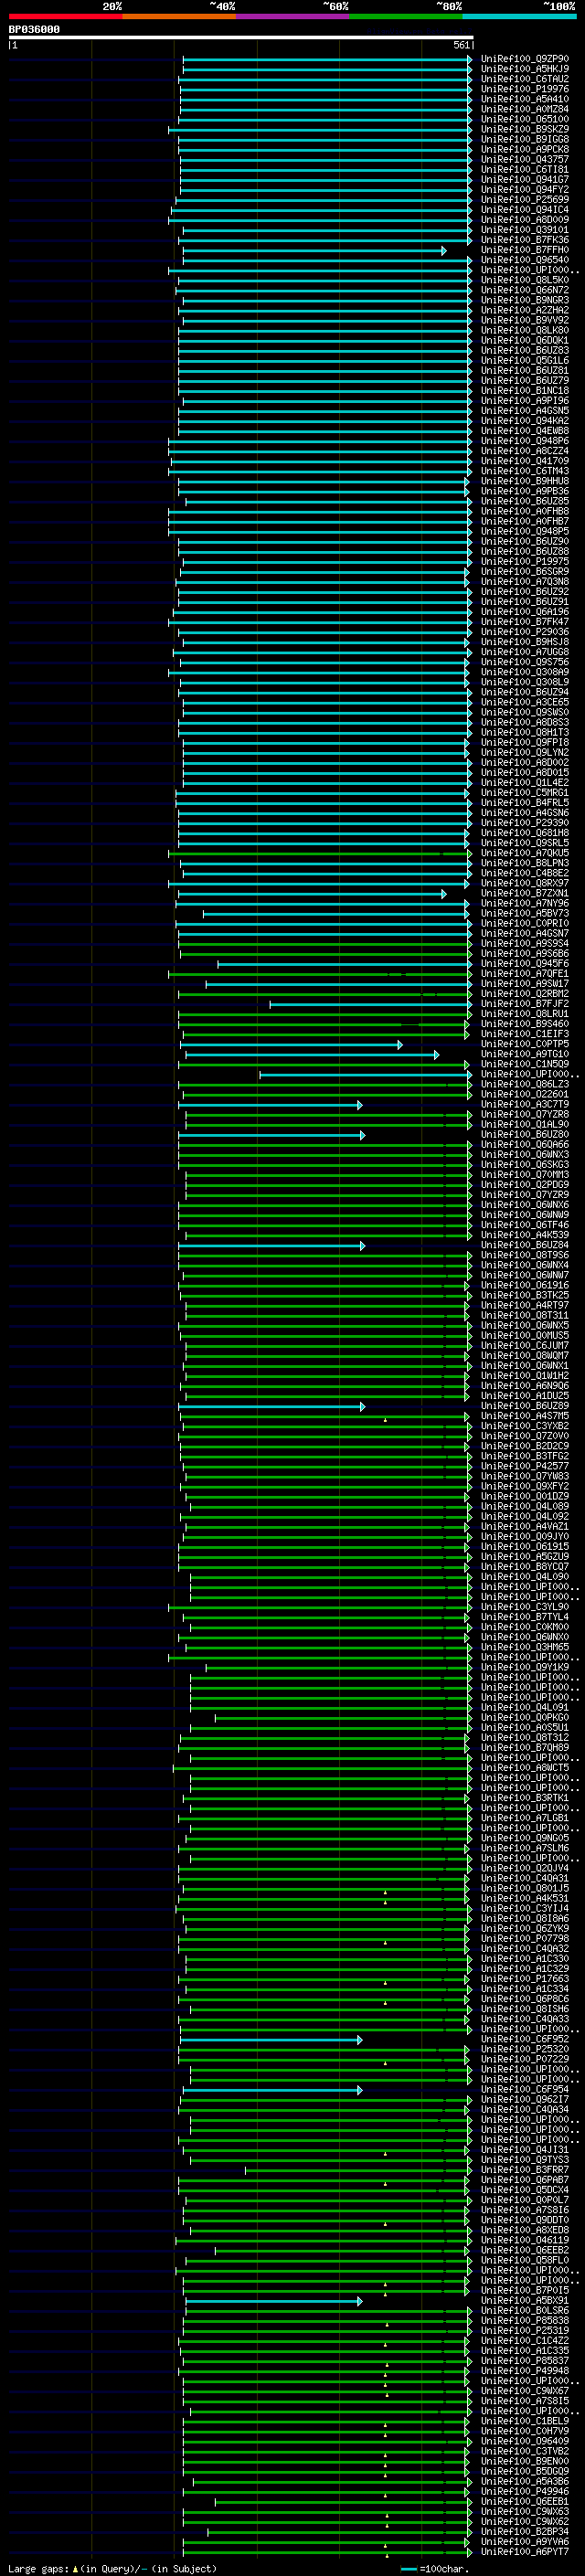Viewport: 585px width, 2576px height.
Task: Click the UniRef100_C3TVB2 label
Action: (x=524, y=2451)
